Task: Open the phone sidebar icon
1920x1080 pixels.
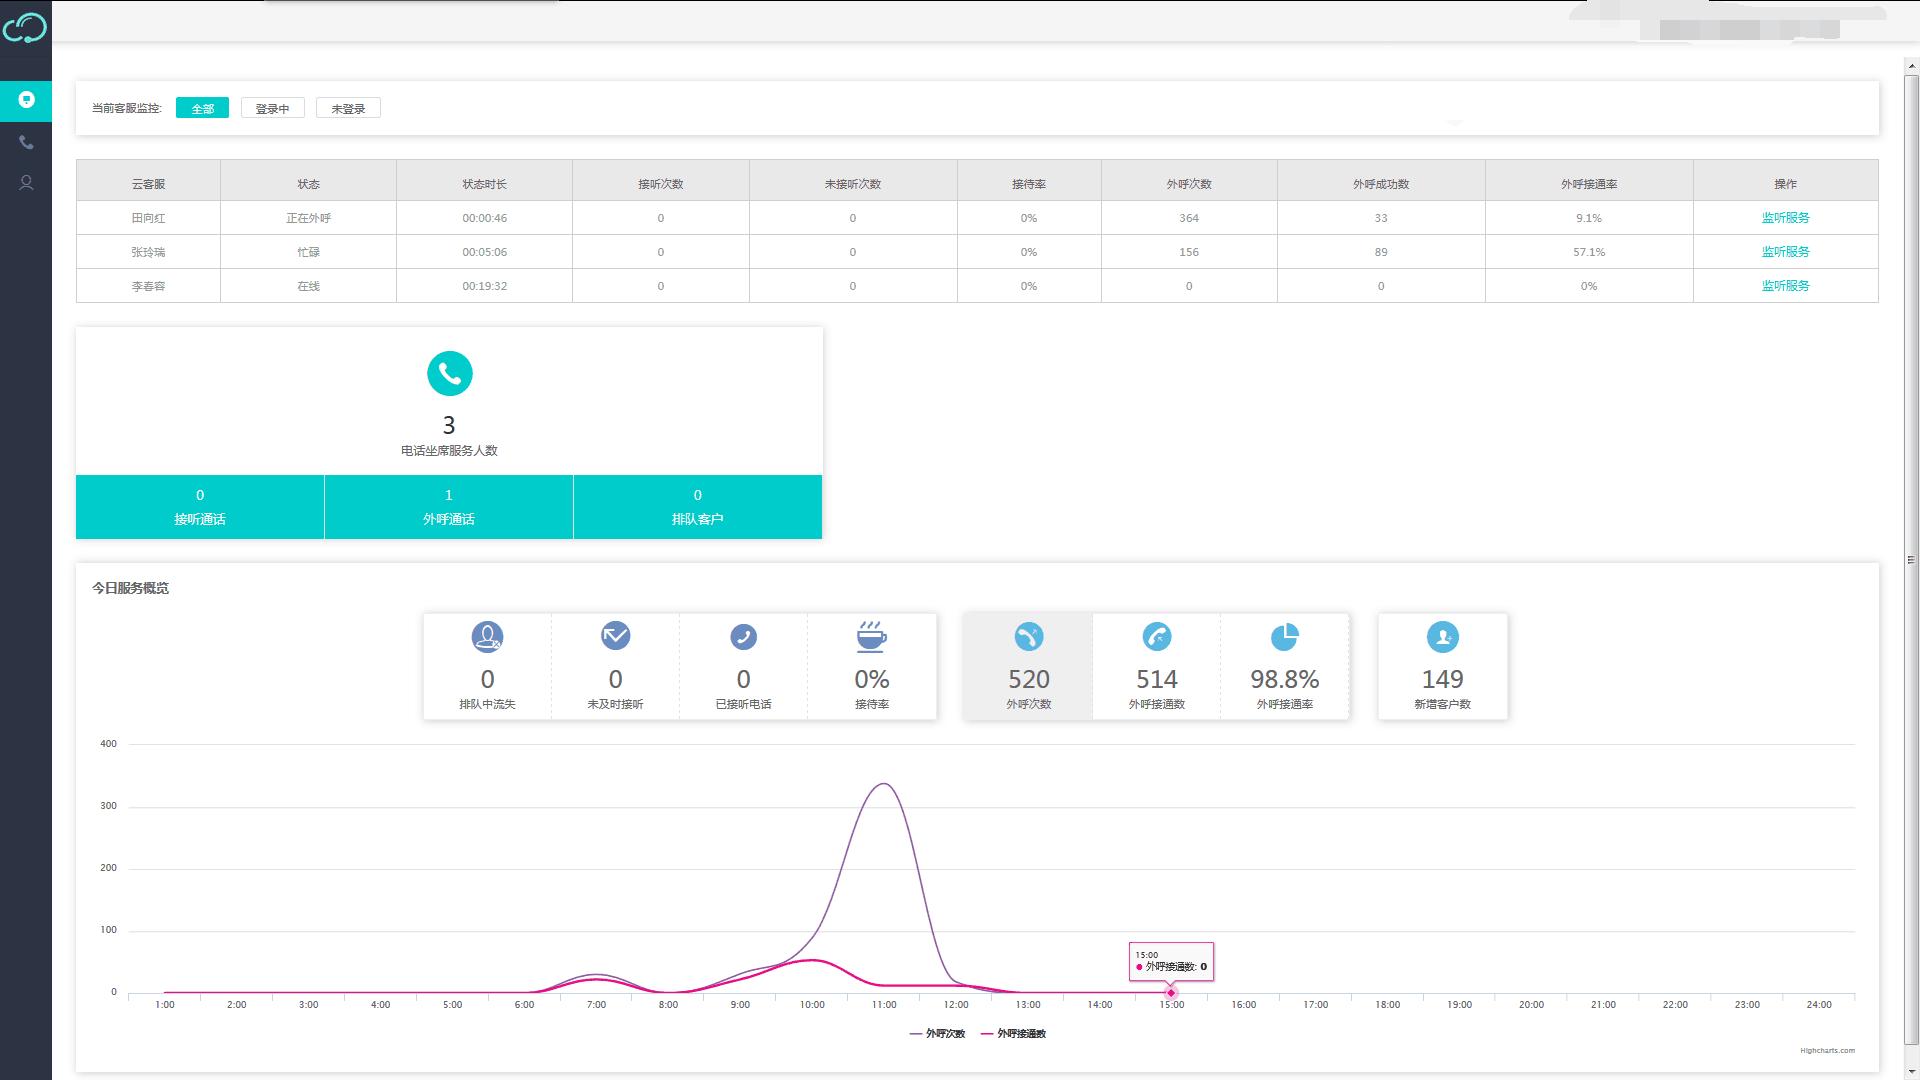Action: (26, 143)
